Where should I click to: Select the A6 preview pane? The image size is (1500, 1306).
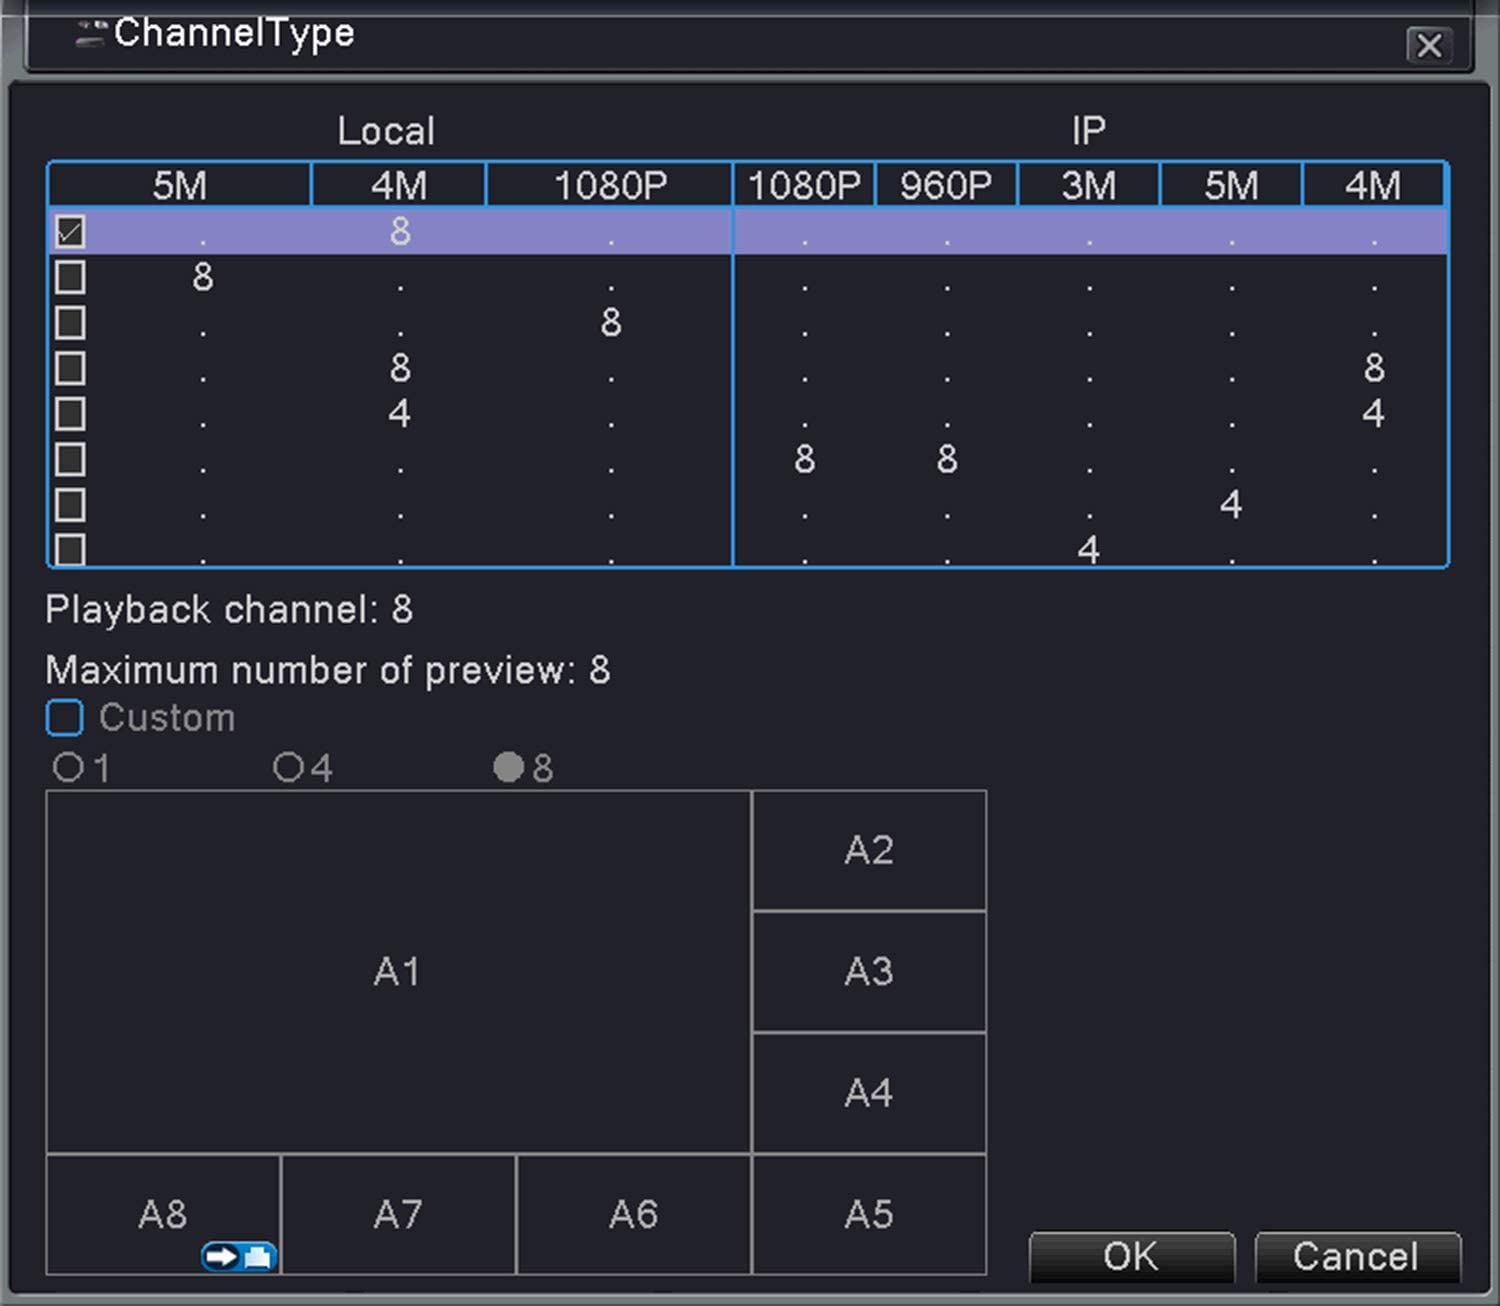click(x=634, y=1214)
